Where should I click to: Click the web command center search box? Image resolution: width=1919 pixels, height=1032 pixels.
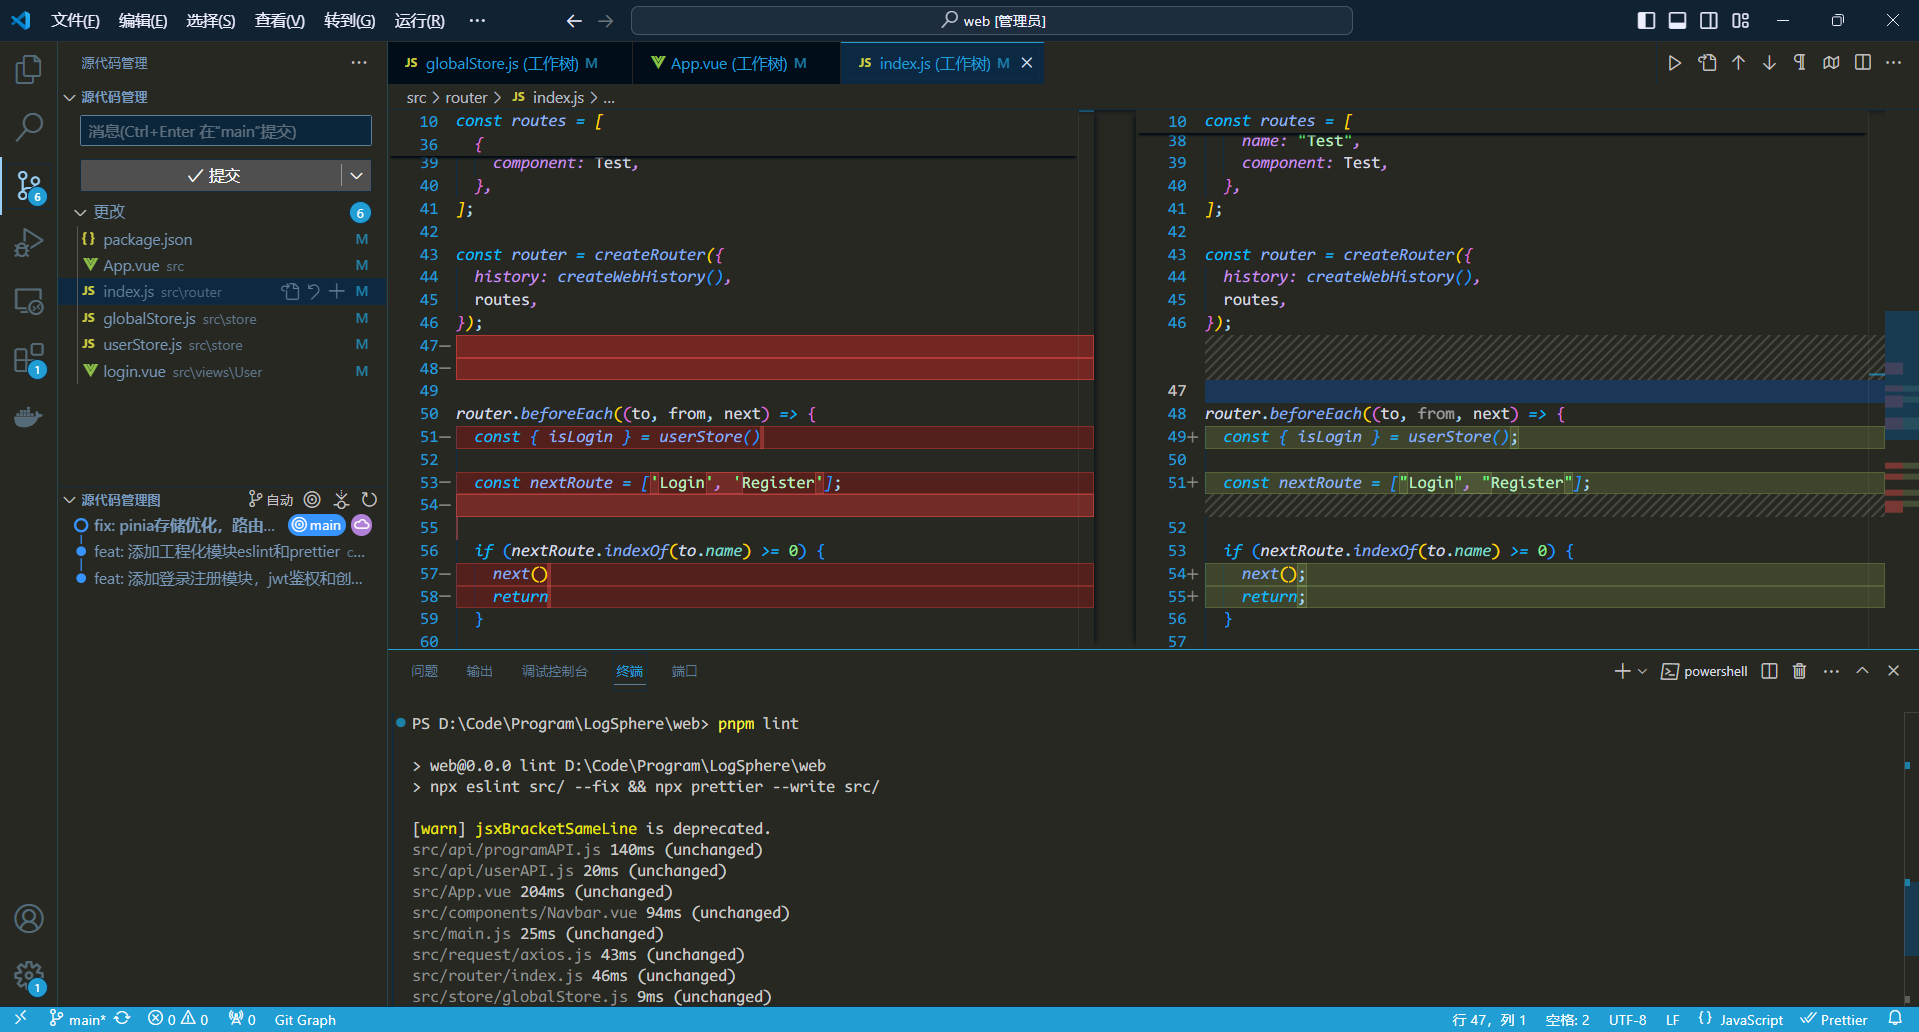(992, 20)
